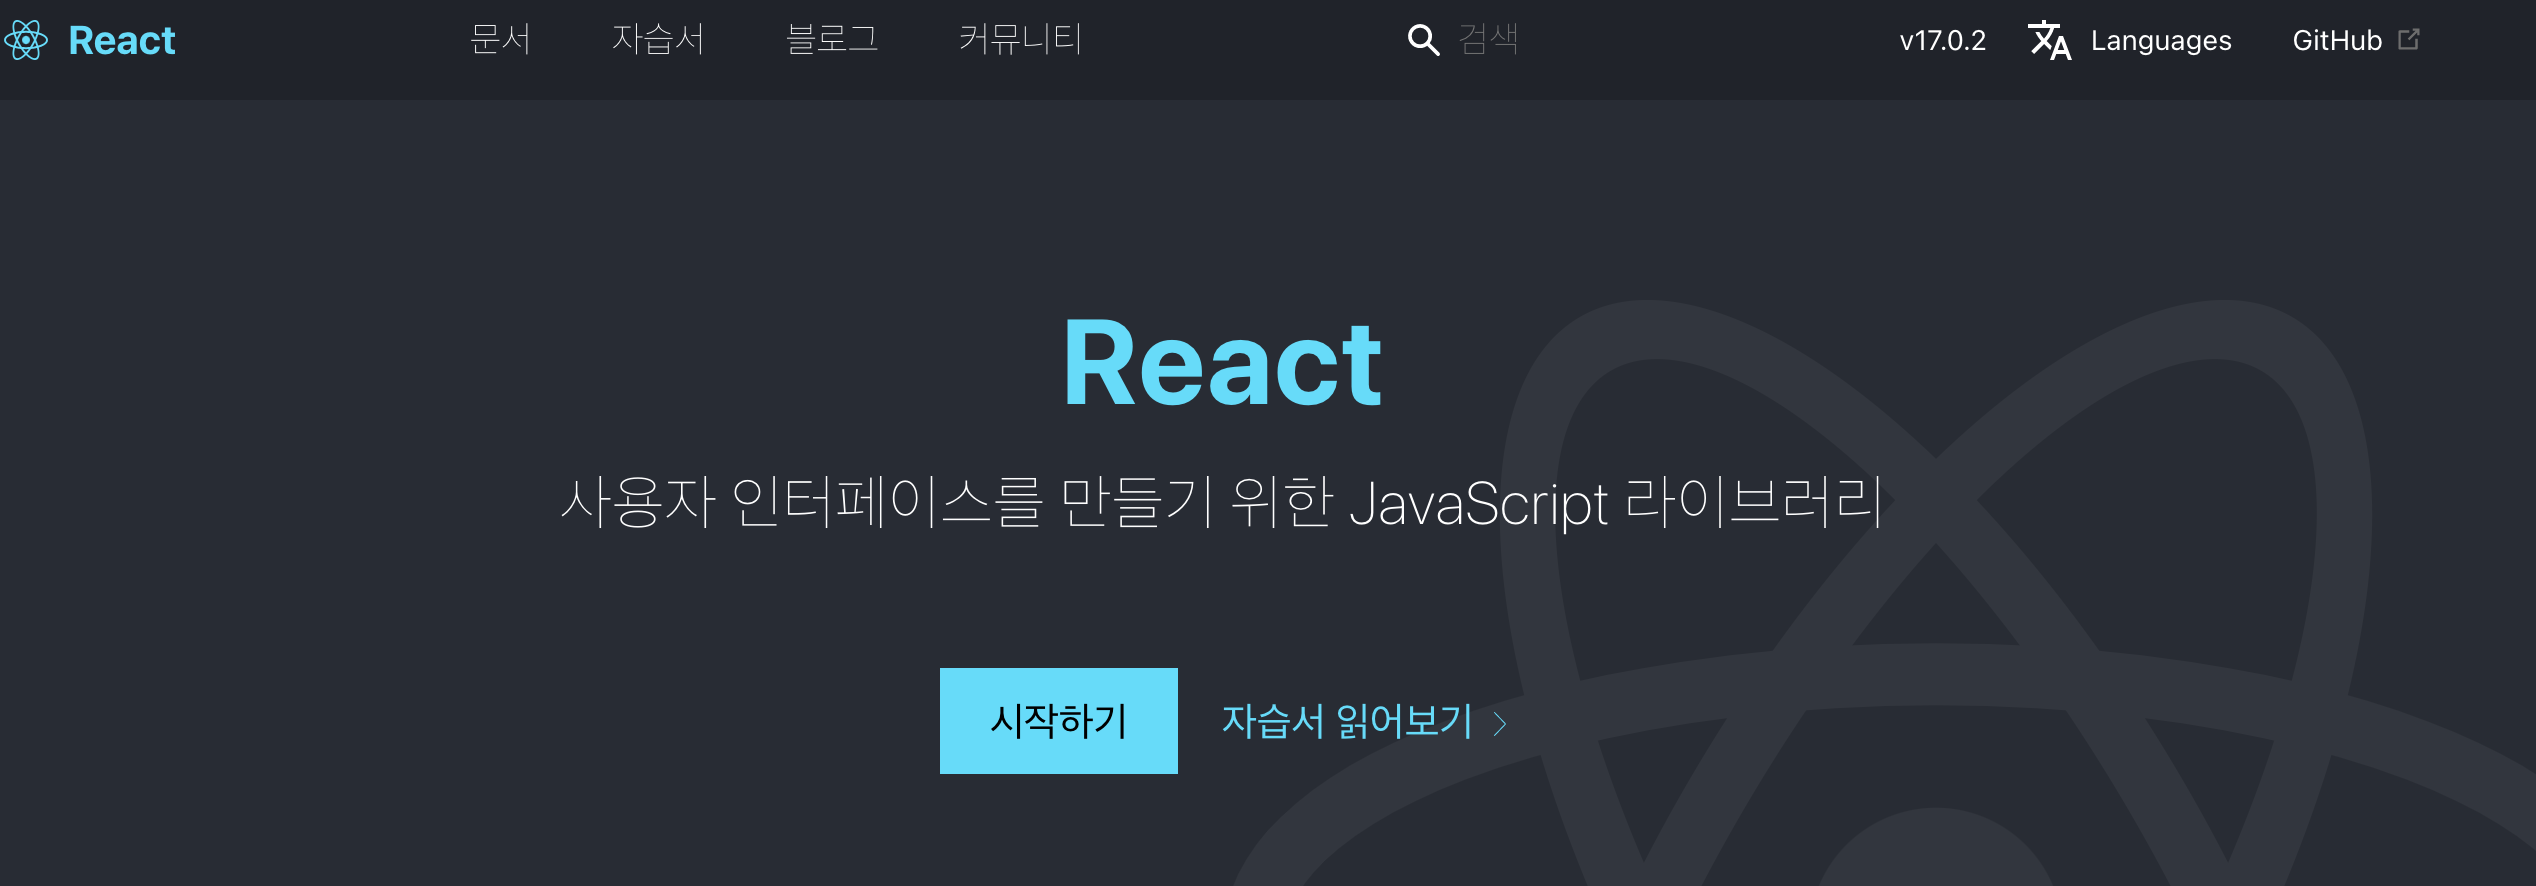
Task: Click the React wordmark in the navigation bar
Action: (x=121, y=40)
